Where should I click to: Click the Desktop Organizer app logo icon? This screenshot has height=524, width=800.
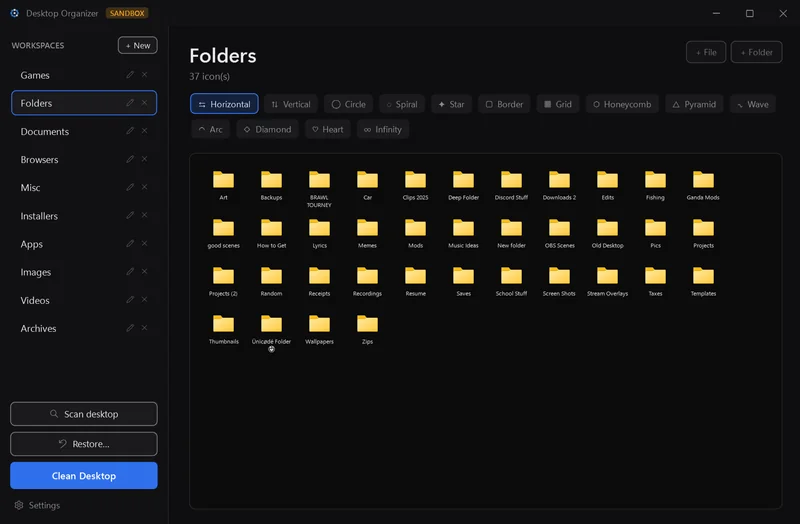(15, 13)
